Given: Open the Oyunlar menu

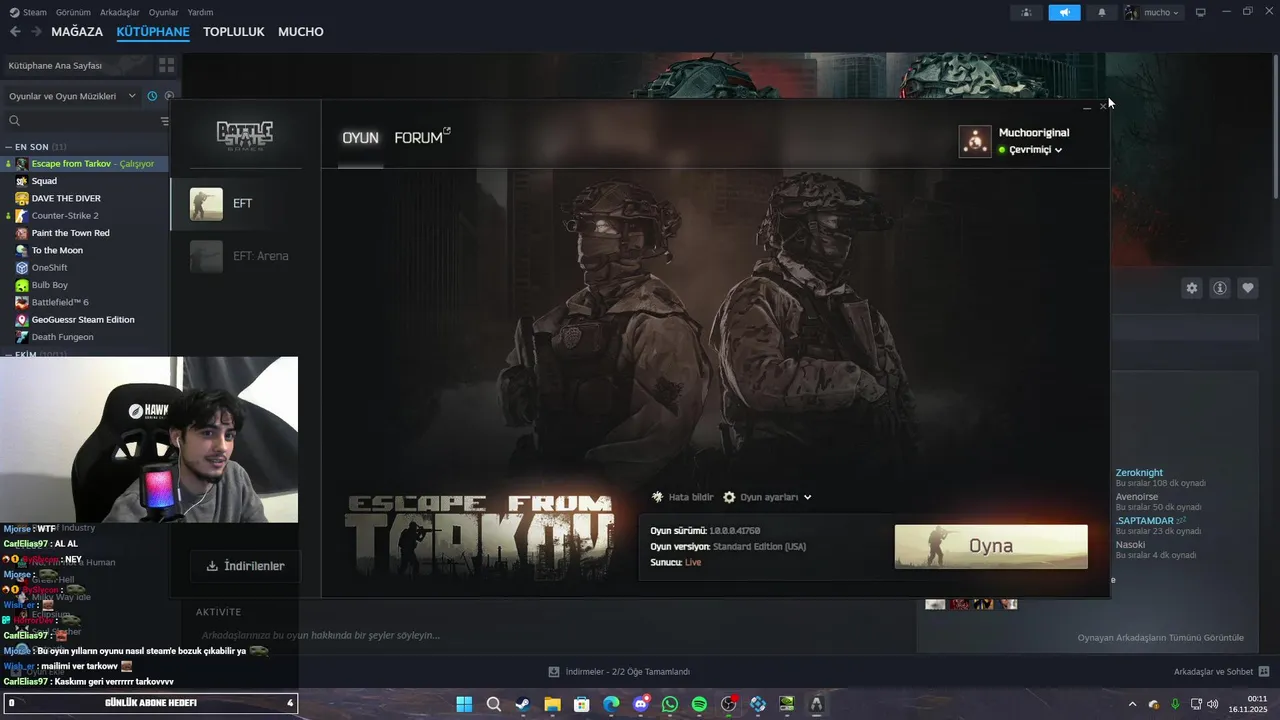Looking at the screenshot, I should coord(164,12).
